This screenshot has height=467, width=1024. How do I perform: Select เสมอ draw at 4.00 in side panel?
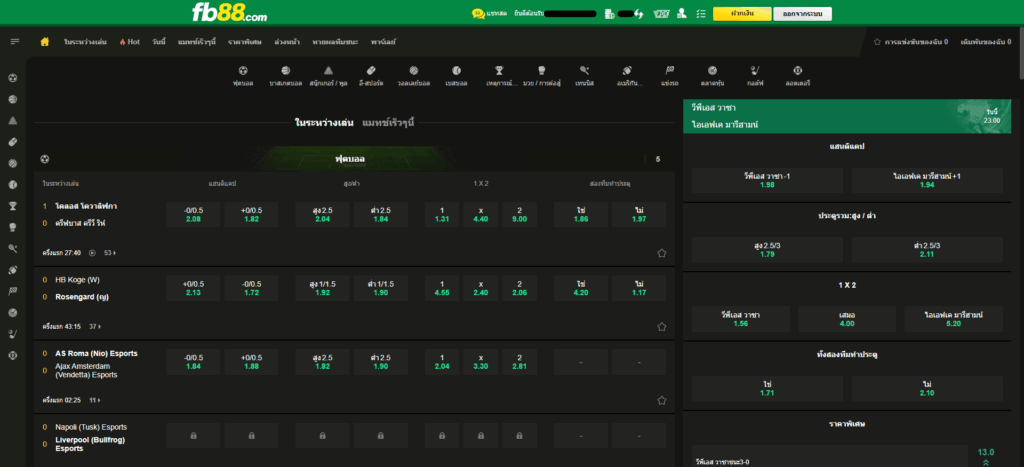coord(847,319)
